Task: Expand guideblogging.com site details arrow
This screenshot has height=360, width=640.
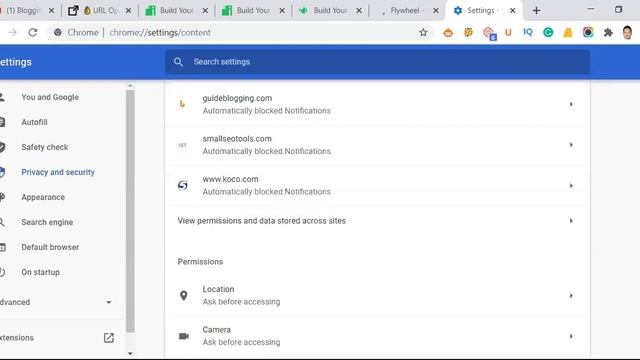Action: click(x=571, y=104)
